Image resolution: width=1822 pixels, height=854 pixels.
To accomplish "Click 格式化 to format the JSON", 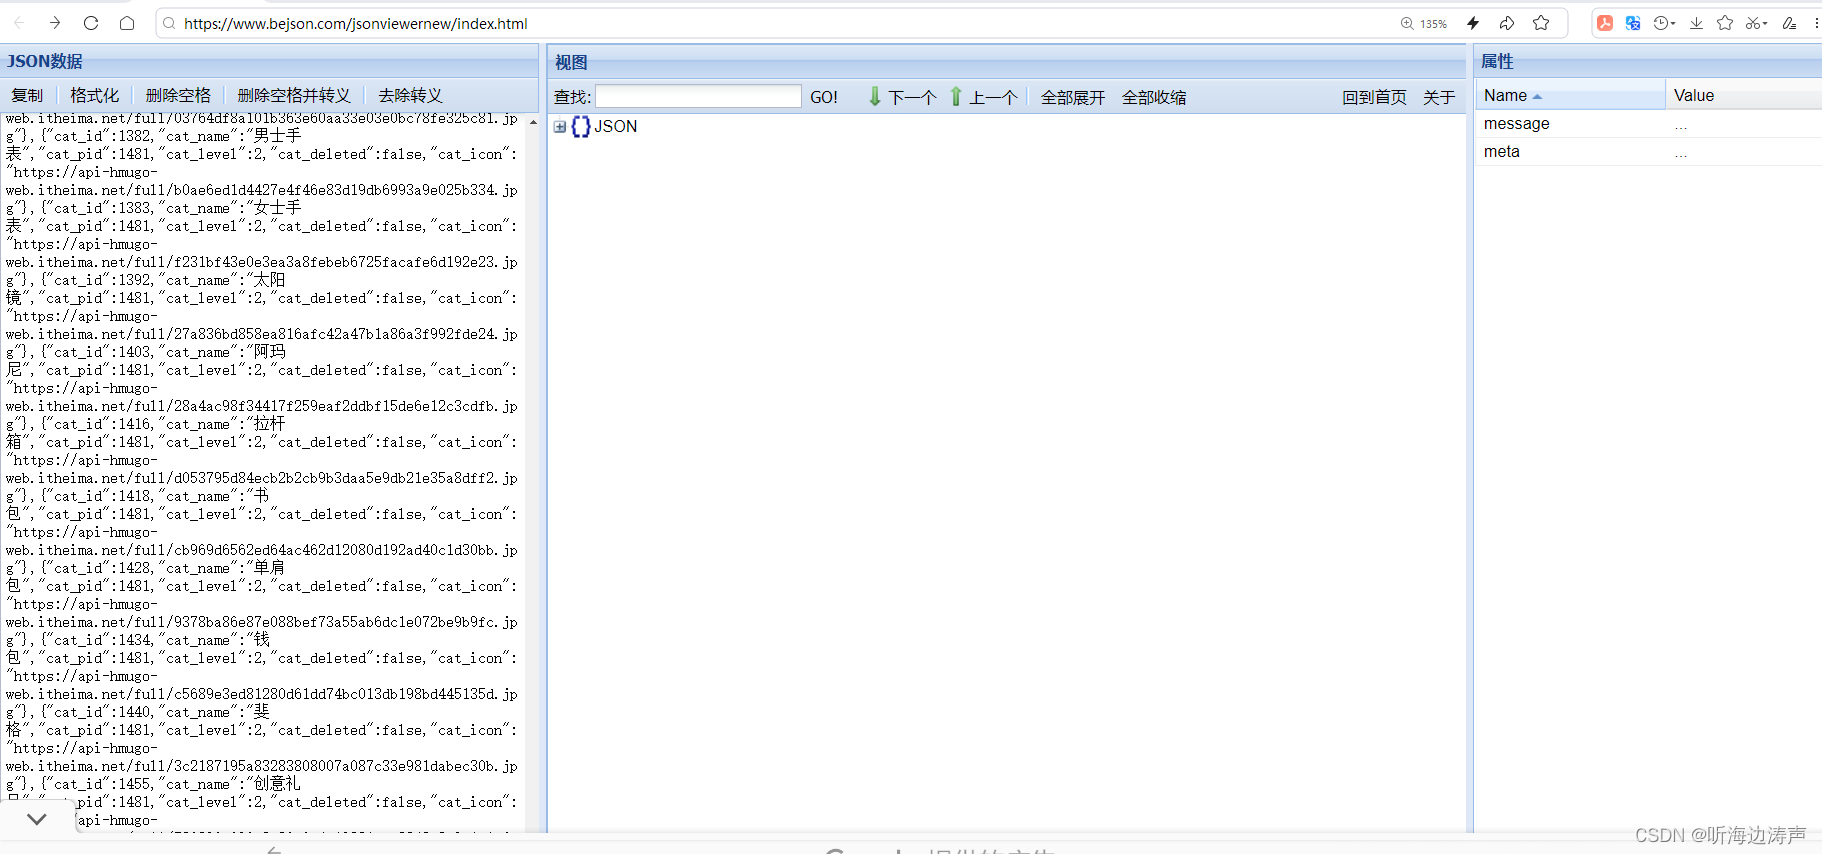I will (94, 95).
